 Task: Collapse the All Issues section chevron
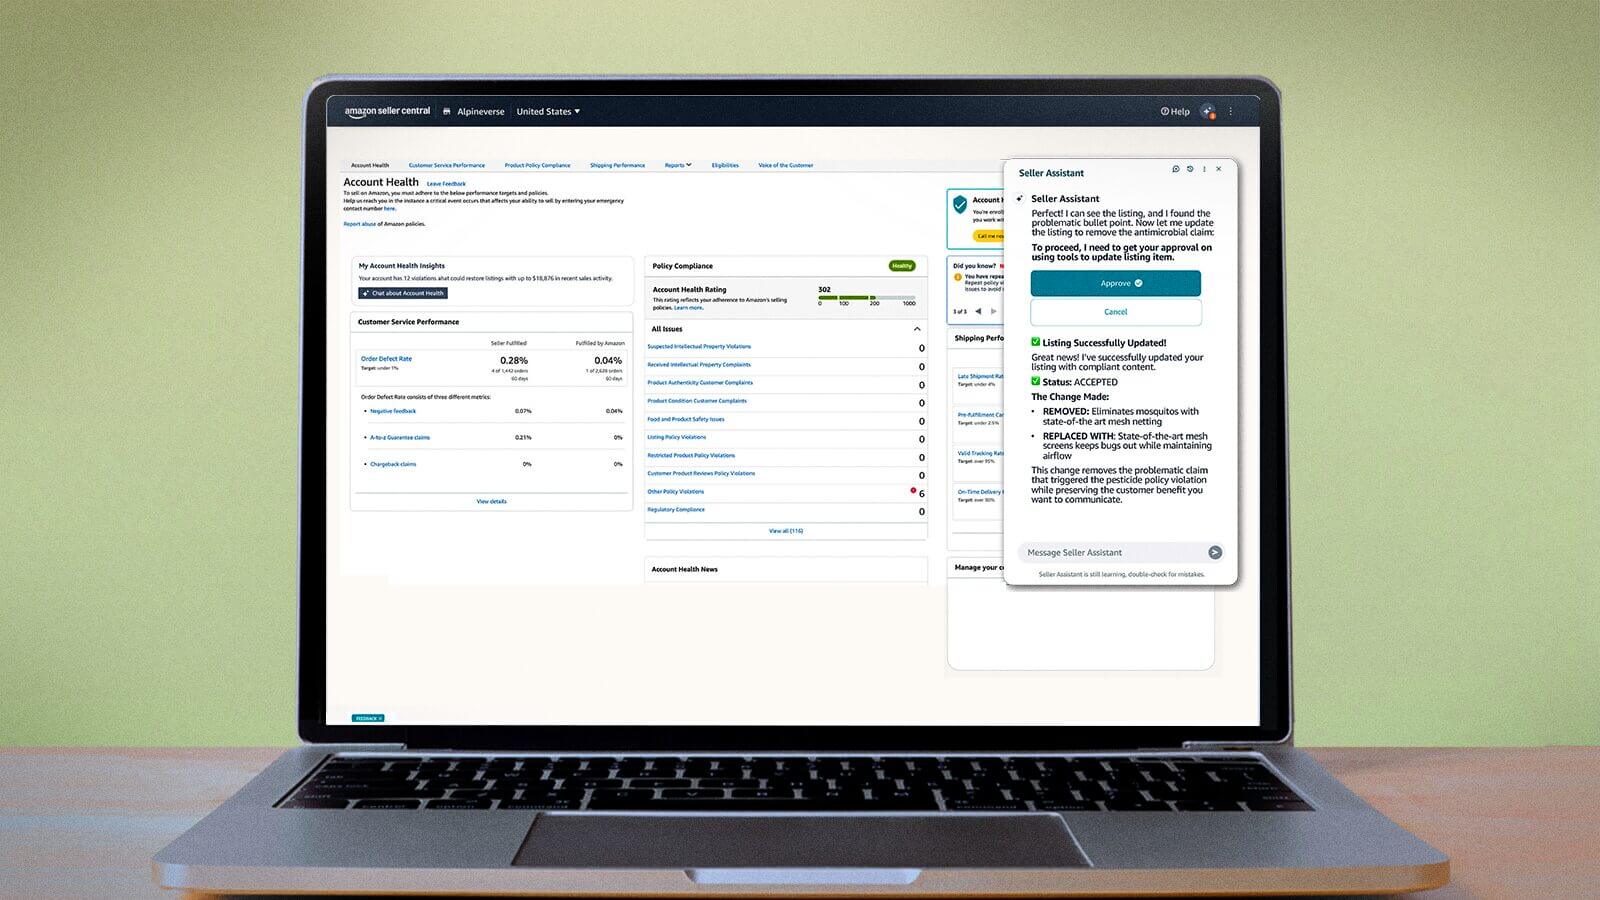(x=917, y=329)
